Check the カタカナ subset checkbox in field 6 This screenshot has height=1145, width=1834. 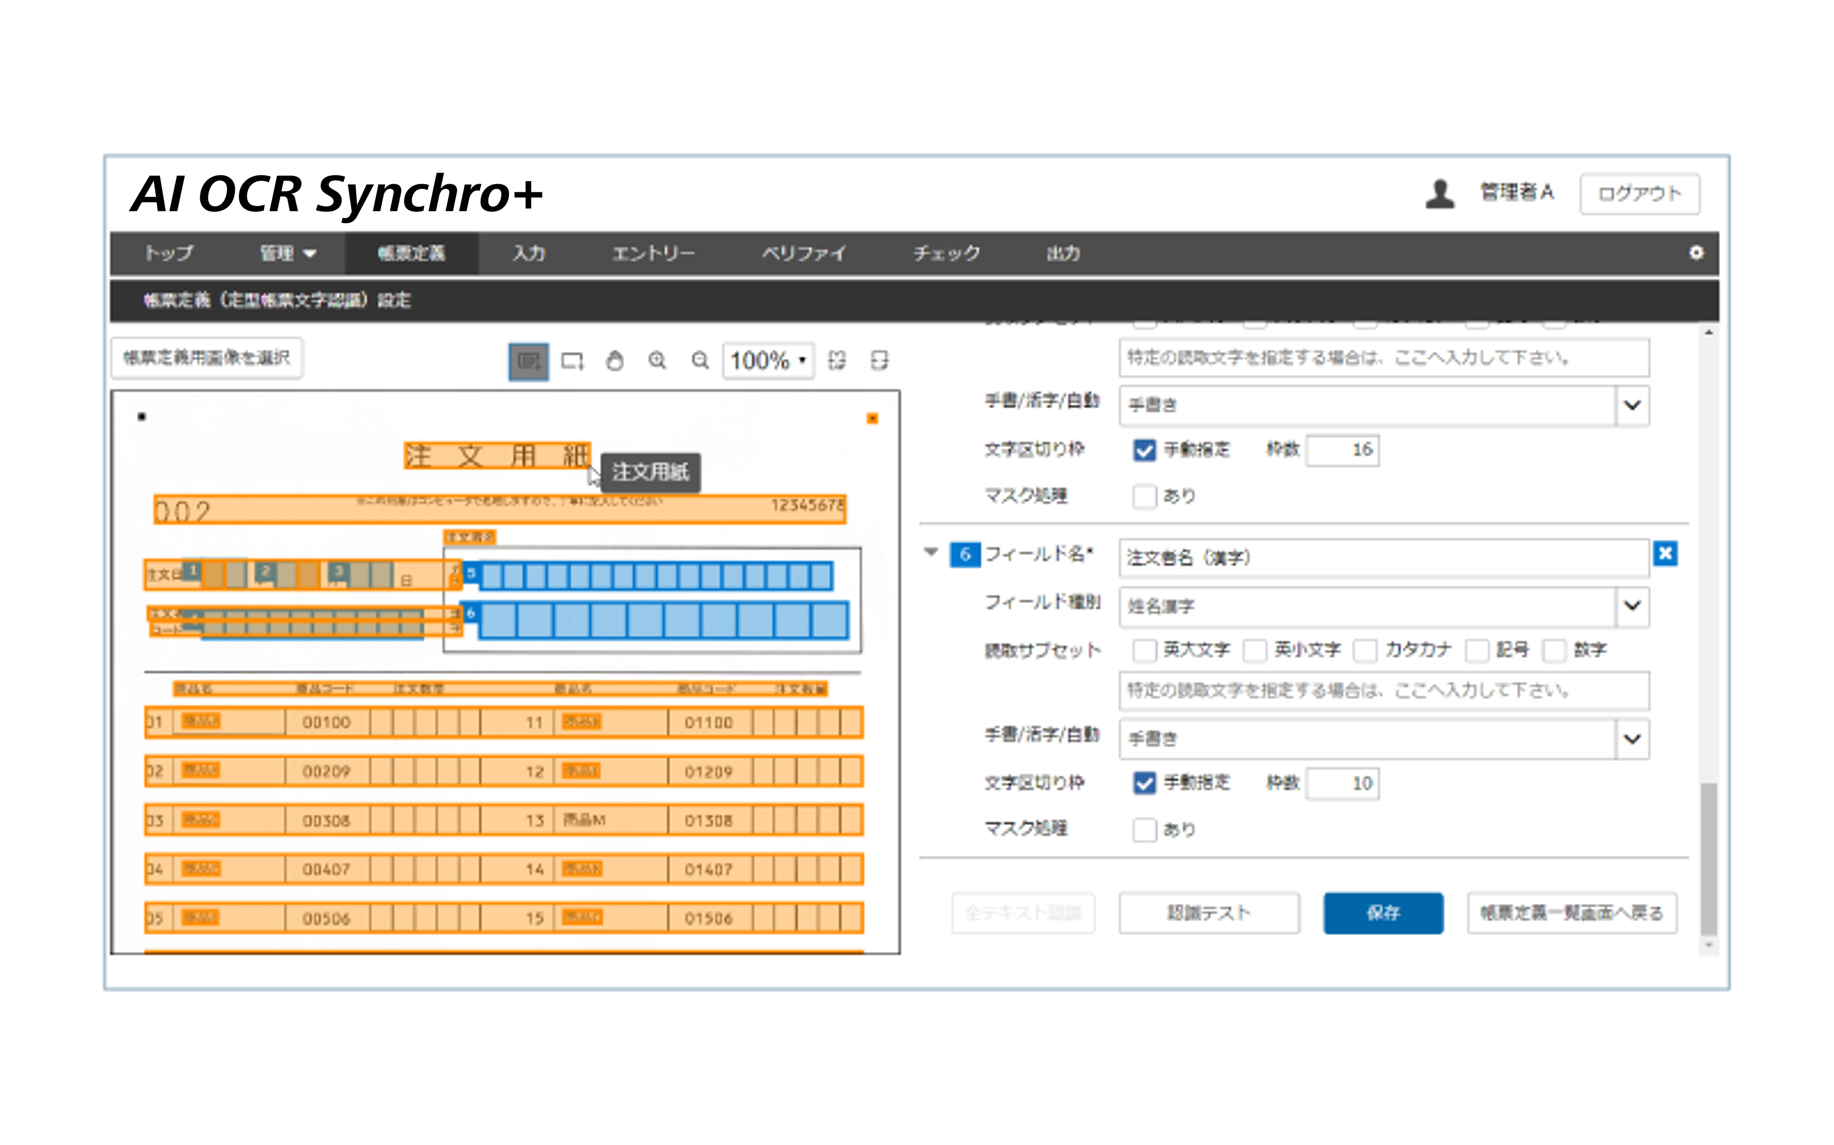coord(1365,651)
